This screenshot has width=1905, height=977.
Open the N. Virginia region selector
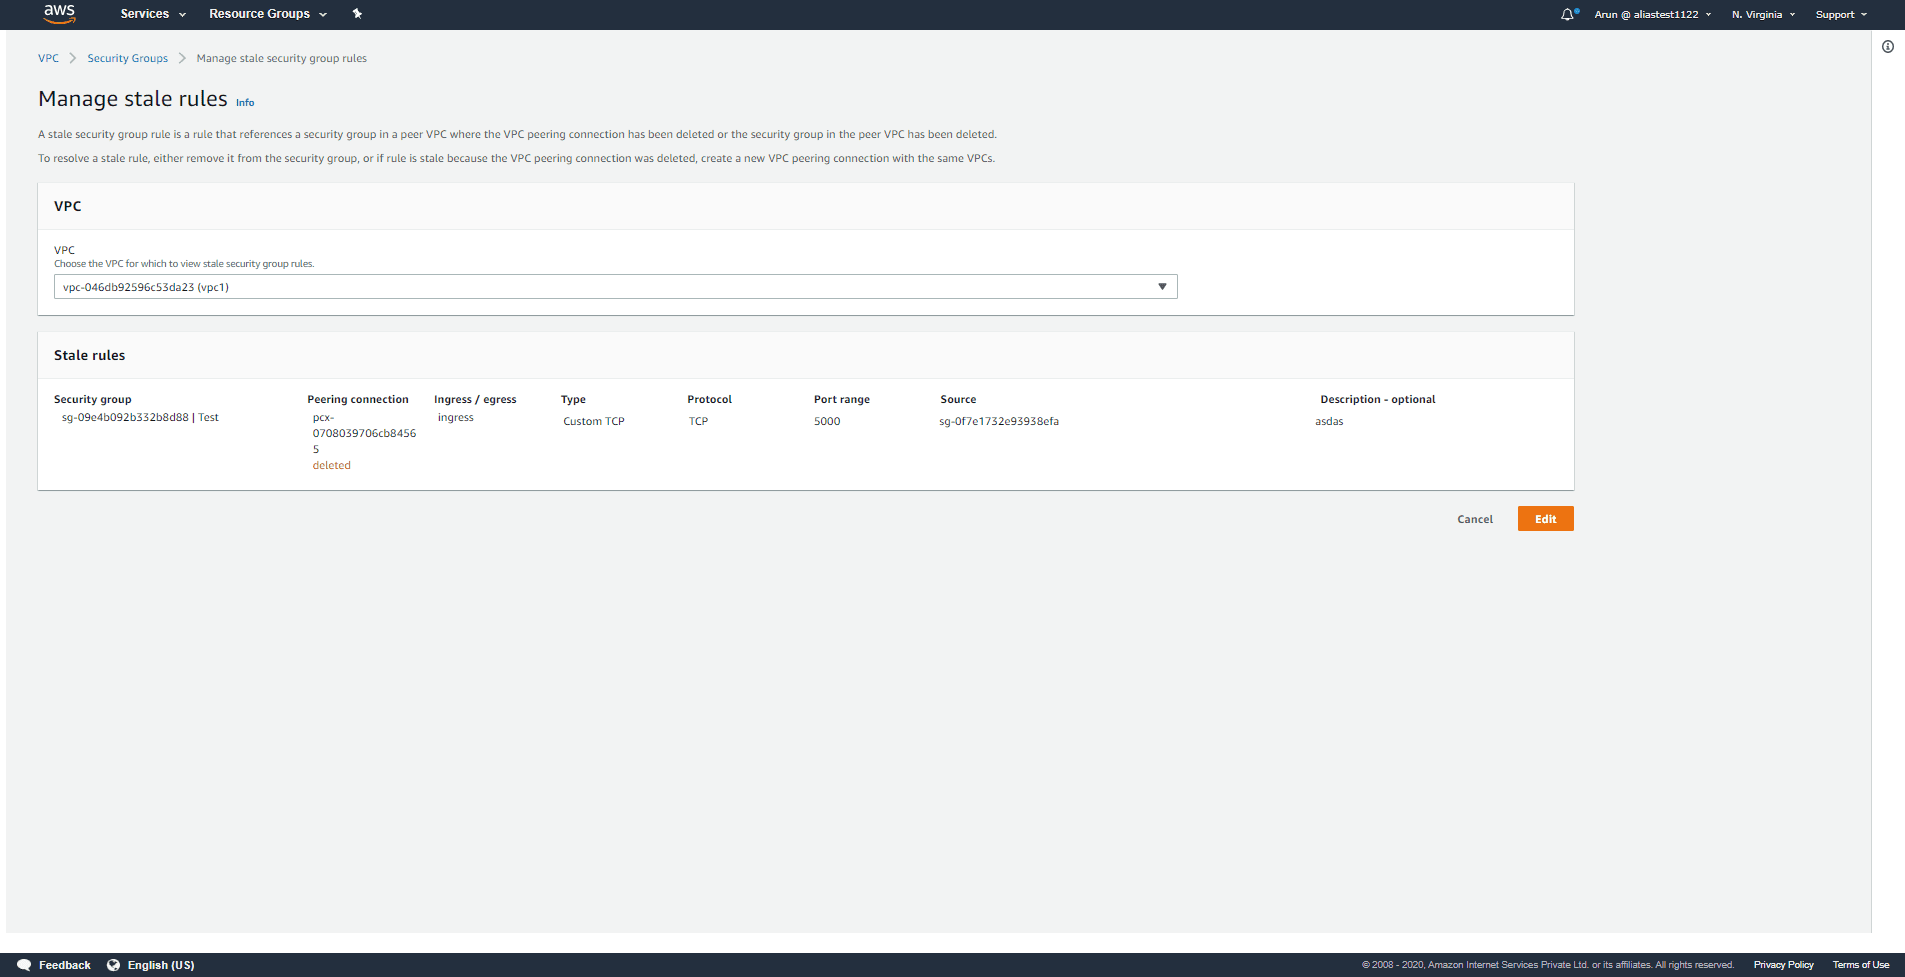point(1762,14)
